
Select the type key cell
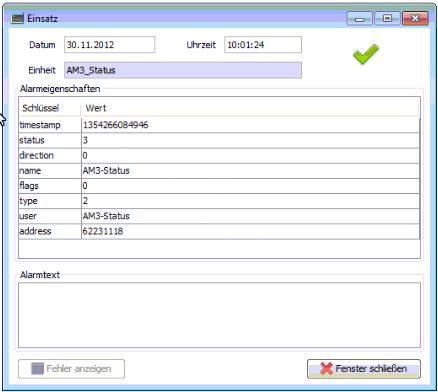click(50, 201)
